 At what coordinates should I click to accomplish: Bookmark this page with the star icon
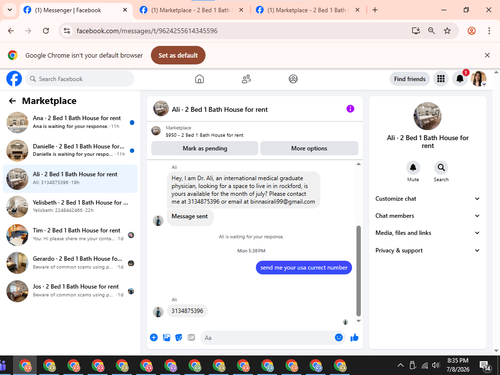coord(447,31)
